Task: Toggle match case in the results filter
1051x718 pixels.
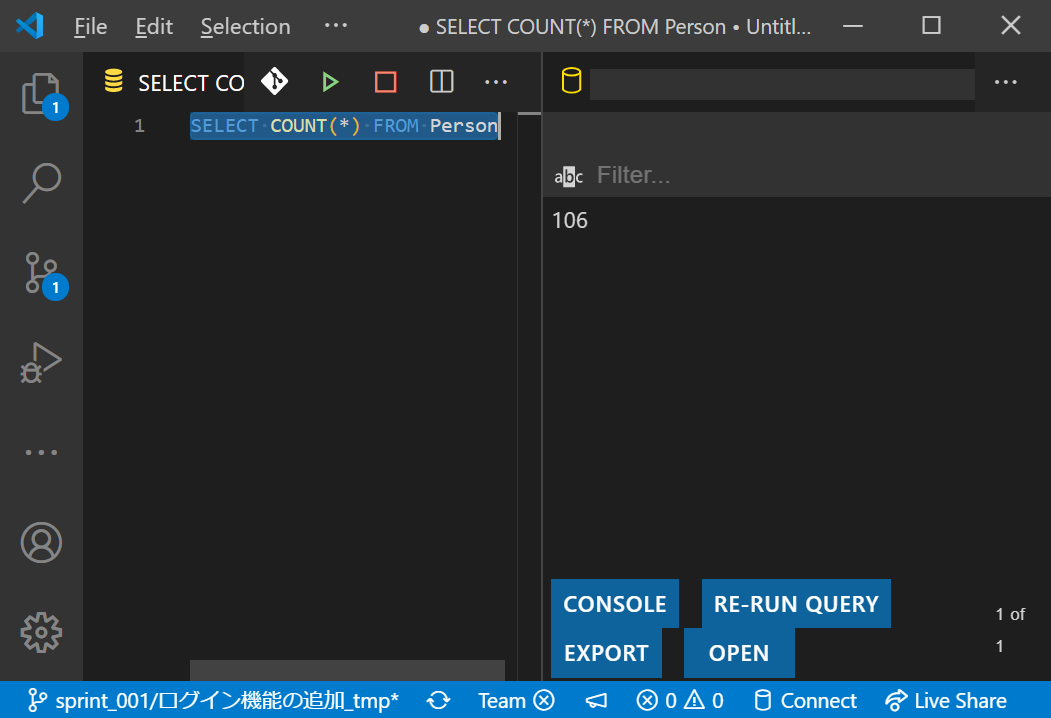Action: click(x=568, y=175)
